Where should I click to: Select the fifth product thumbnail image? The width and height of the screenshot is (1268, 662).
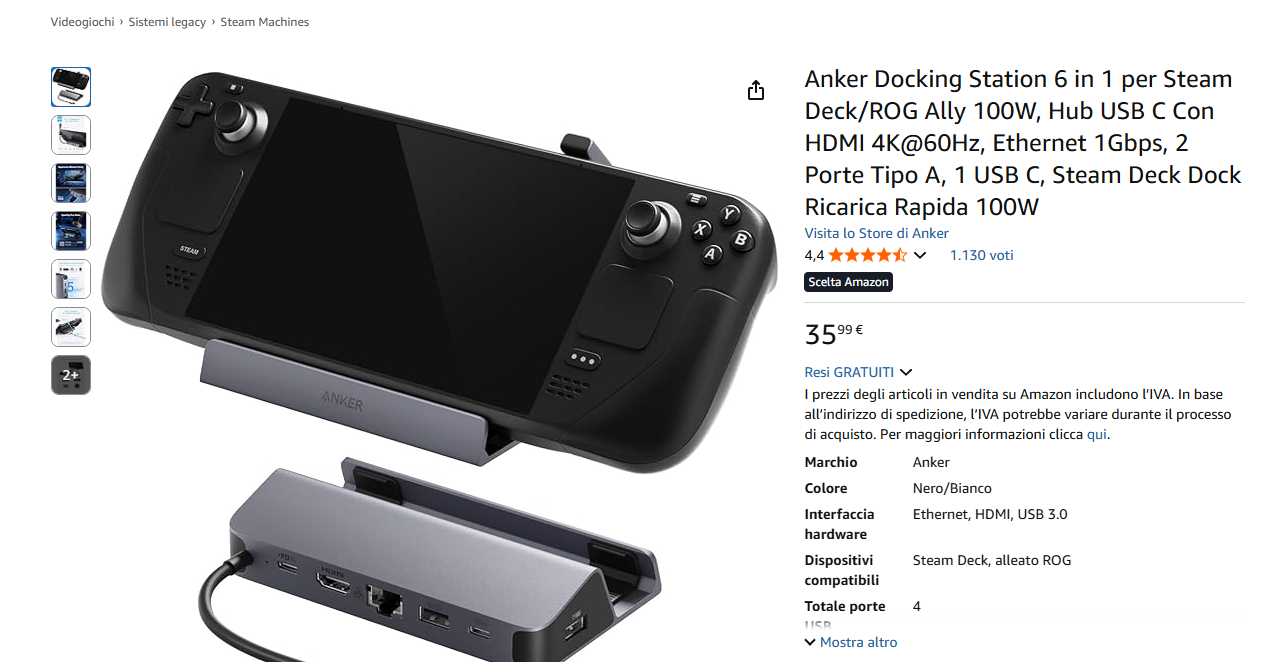click(x=71, y=279)
